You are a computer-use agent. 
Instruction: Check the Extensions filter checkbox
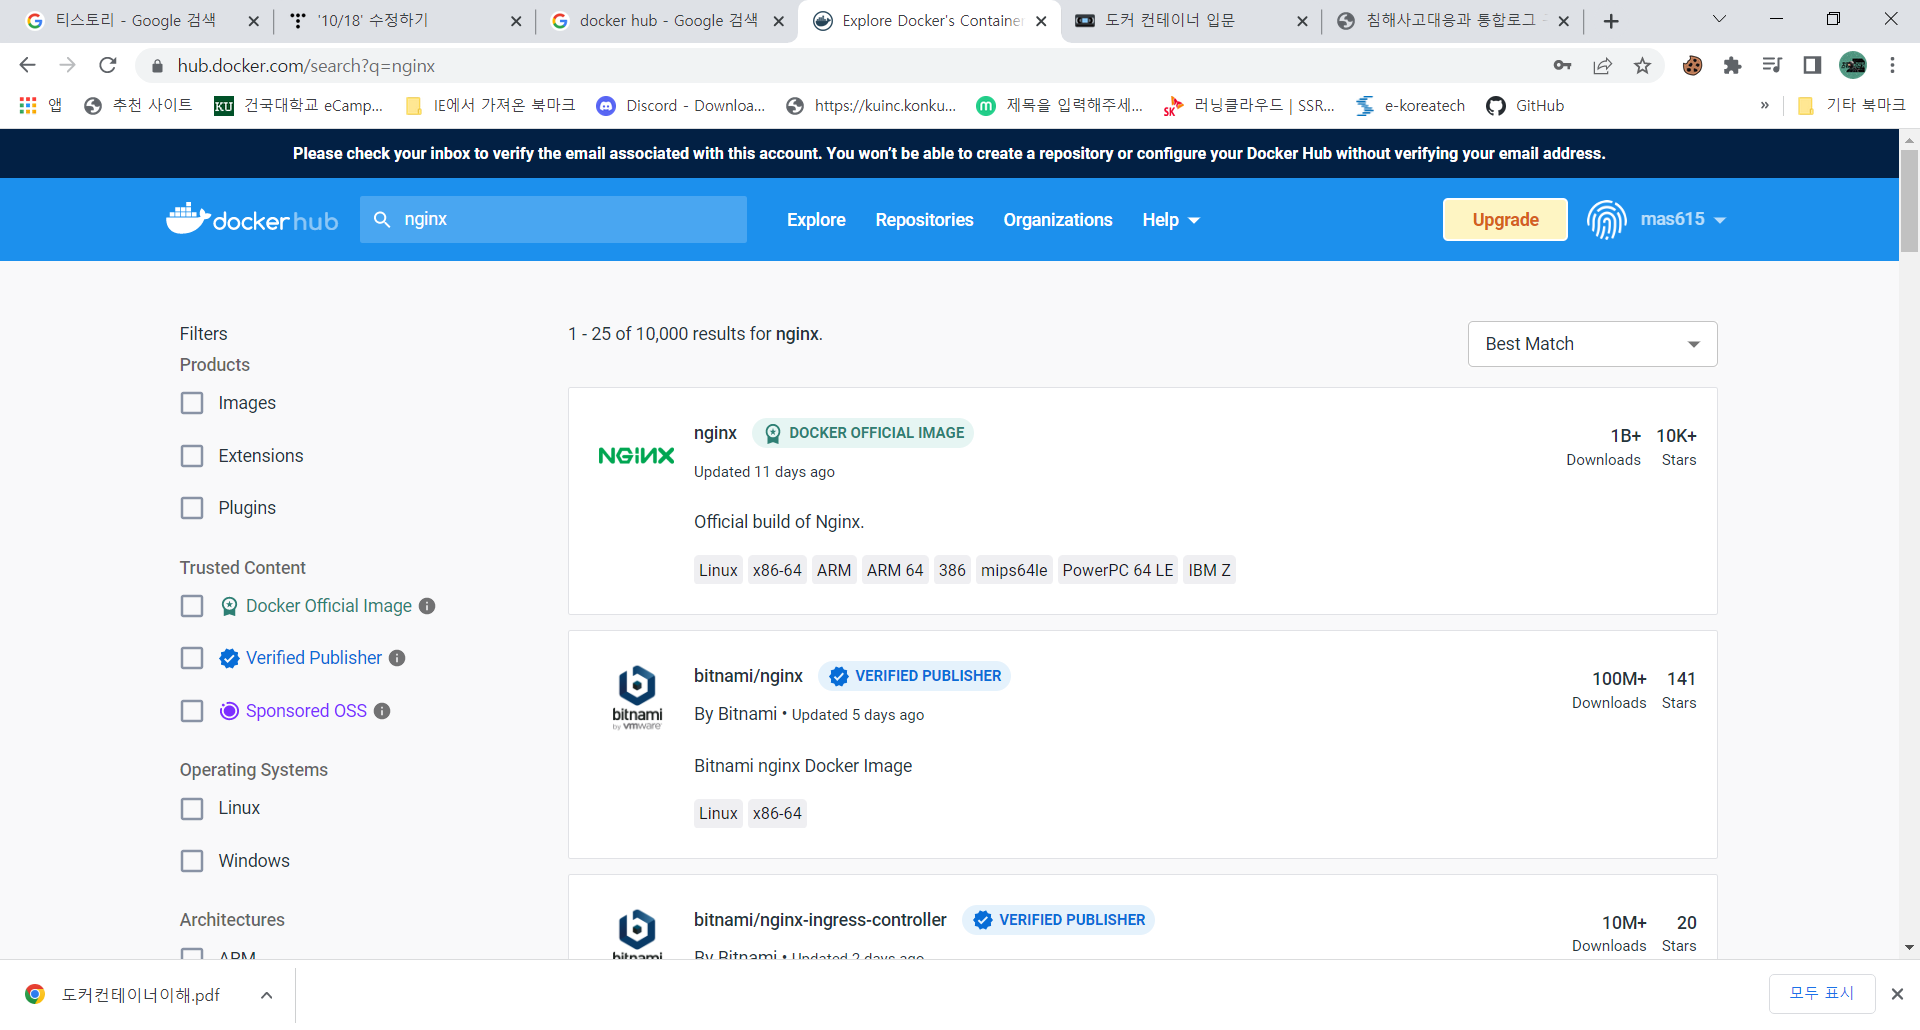192,456
